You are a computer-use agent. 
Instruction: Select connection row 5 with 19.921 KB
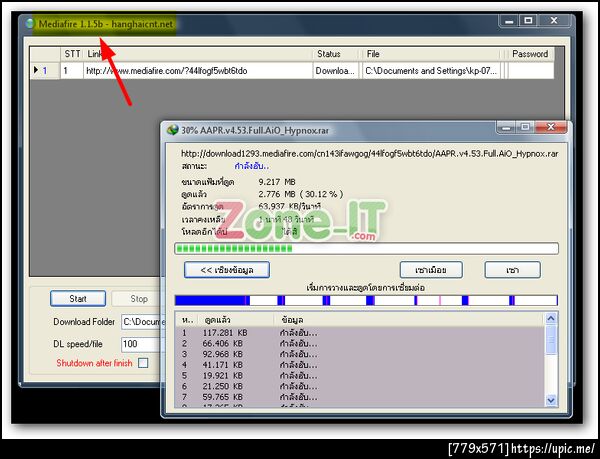pos(360,376)
